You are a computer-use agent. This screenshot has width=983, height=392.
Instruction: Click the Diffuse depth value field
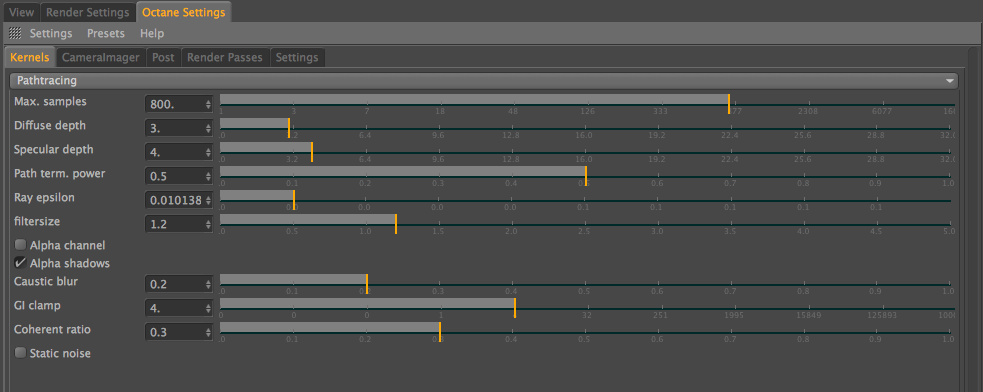(179, 129)
